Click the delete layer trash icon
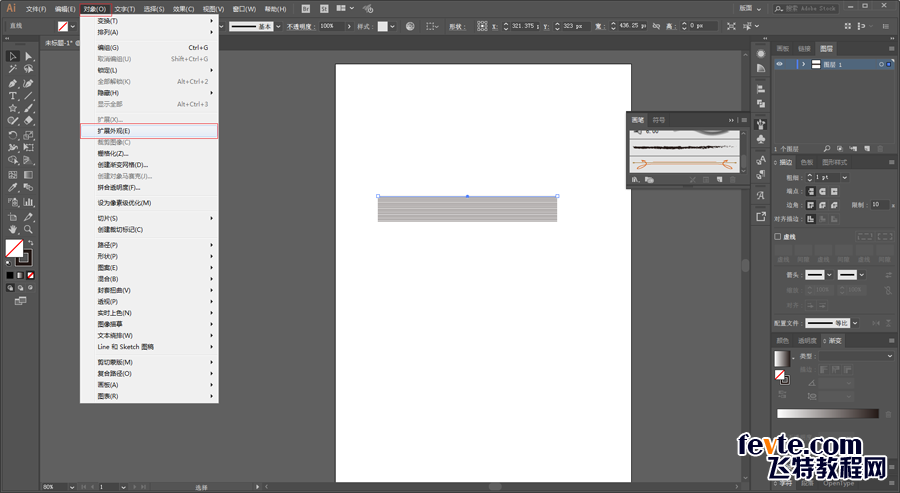900x493 pixels. pos(880,149)
